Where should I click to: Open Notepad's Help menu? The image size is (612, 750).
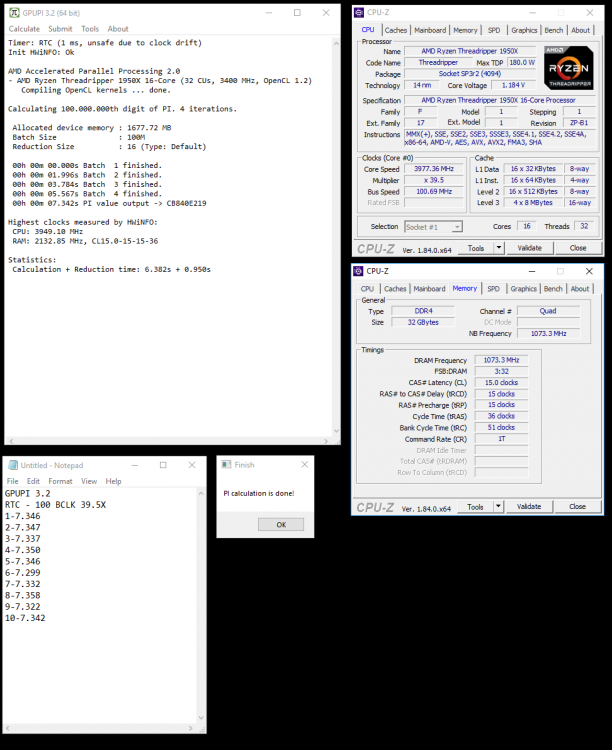[113, 481]
